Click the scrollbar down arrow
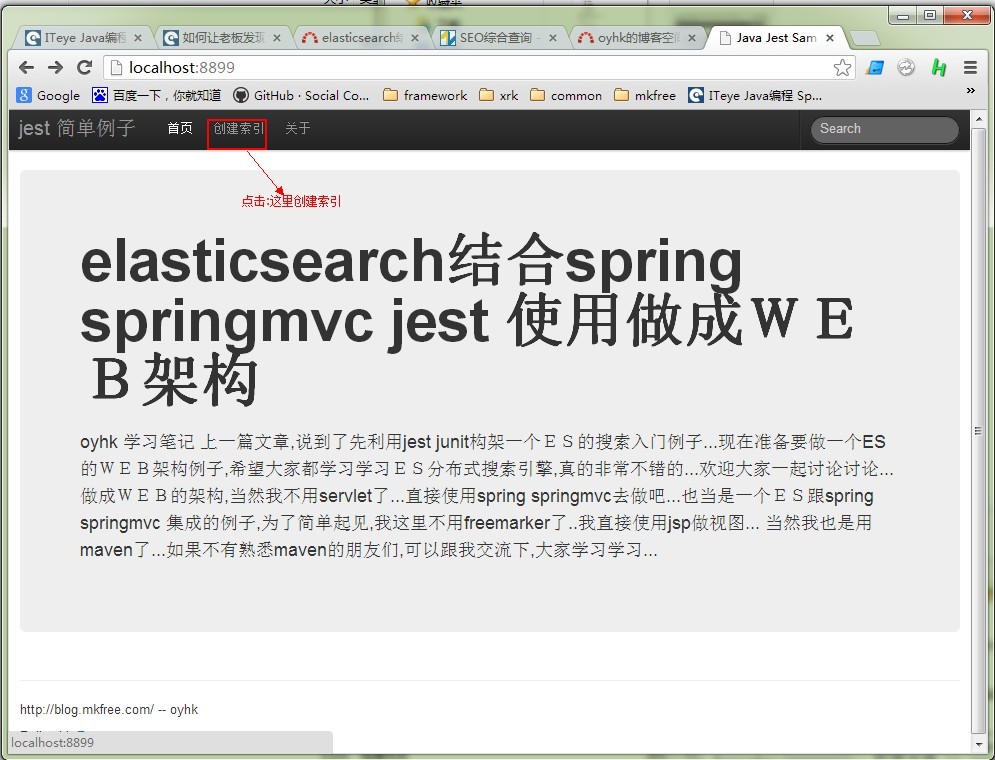This screenshot has width=995, height=760. [979, 744]
